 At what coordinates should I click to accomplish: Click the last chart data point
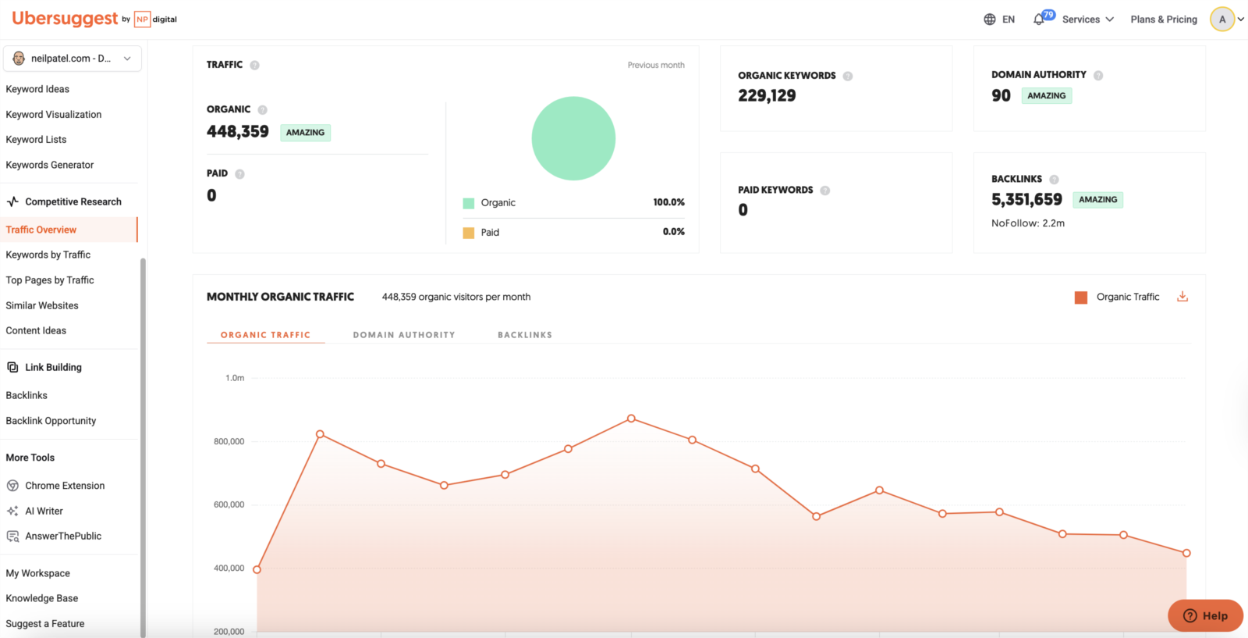(1186, 553)
